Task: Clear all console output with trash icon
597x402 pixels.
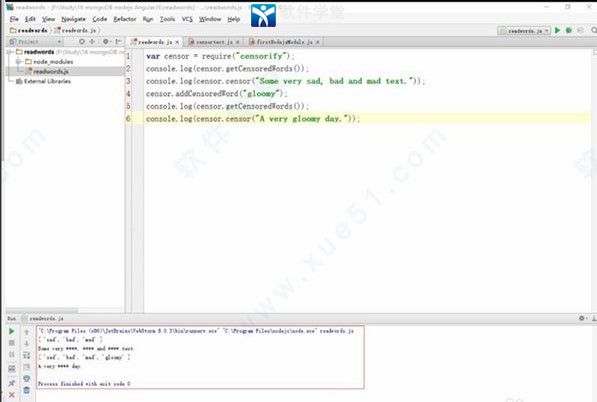Action: pyautogui.click(x=26, y=390)
